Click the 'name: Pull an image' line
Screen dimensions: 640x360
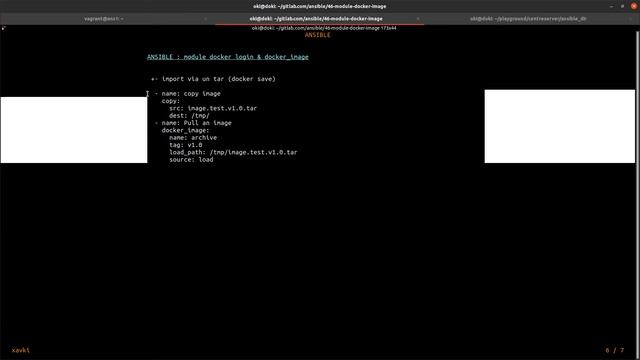coord(193,123)
